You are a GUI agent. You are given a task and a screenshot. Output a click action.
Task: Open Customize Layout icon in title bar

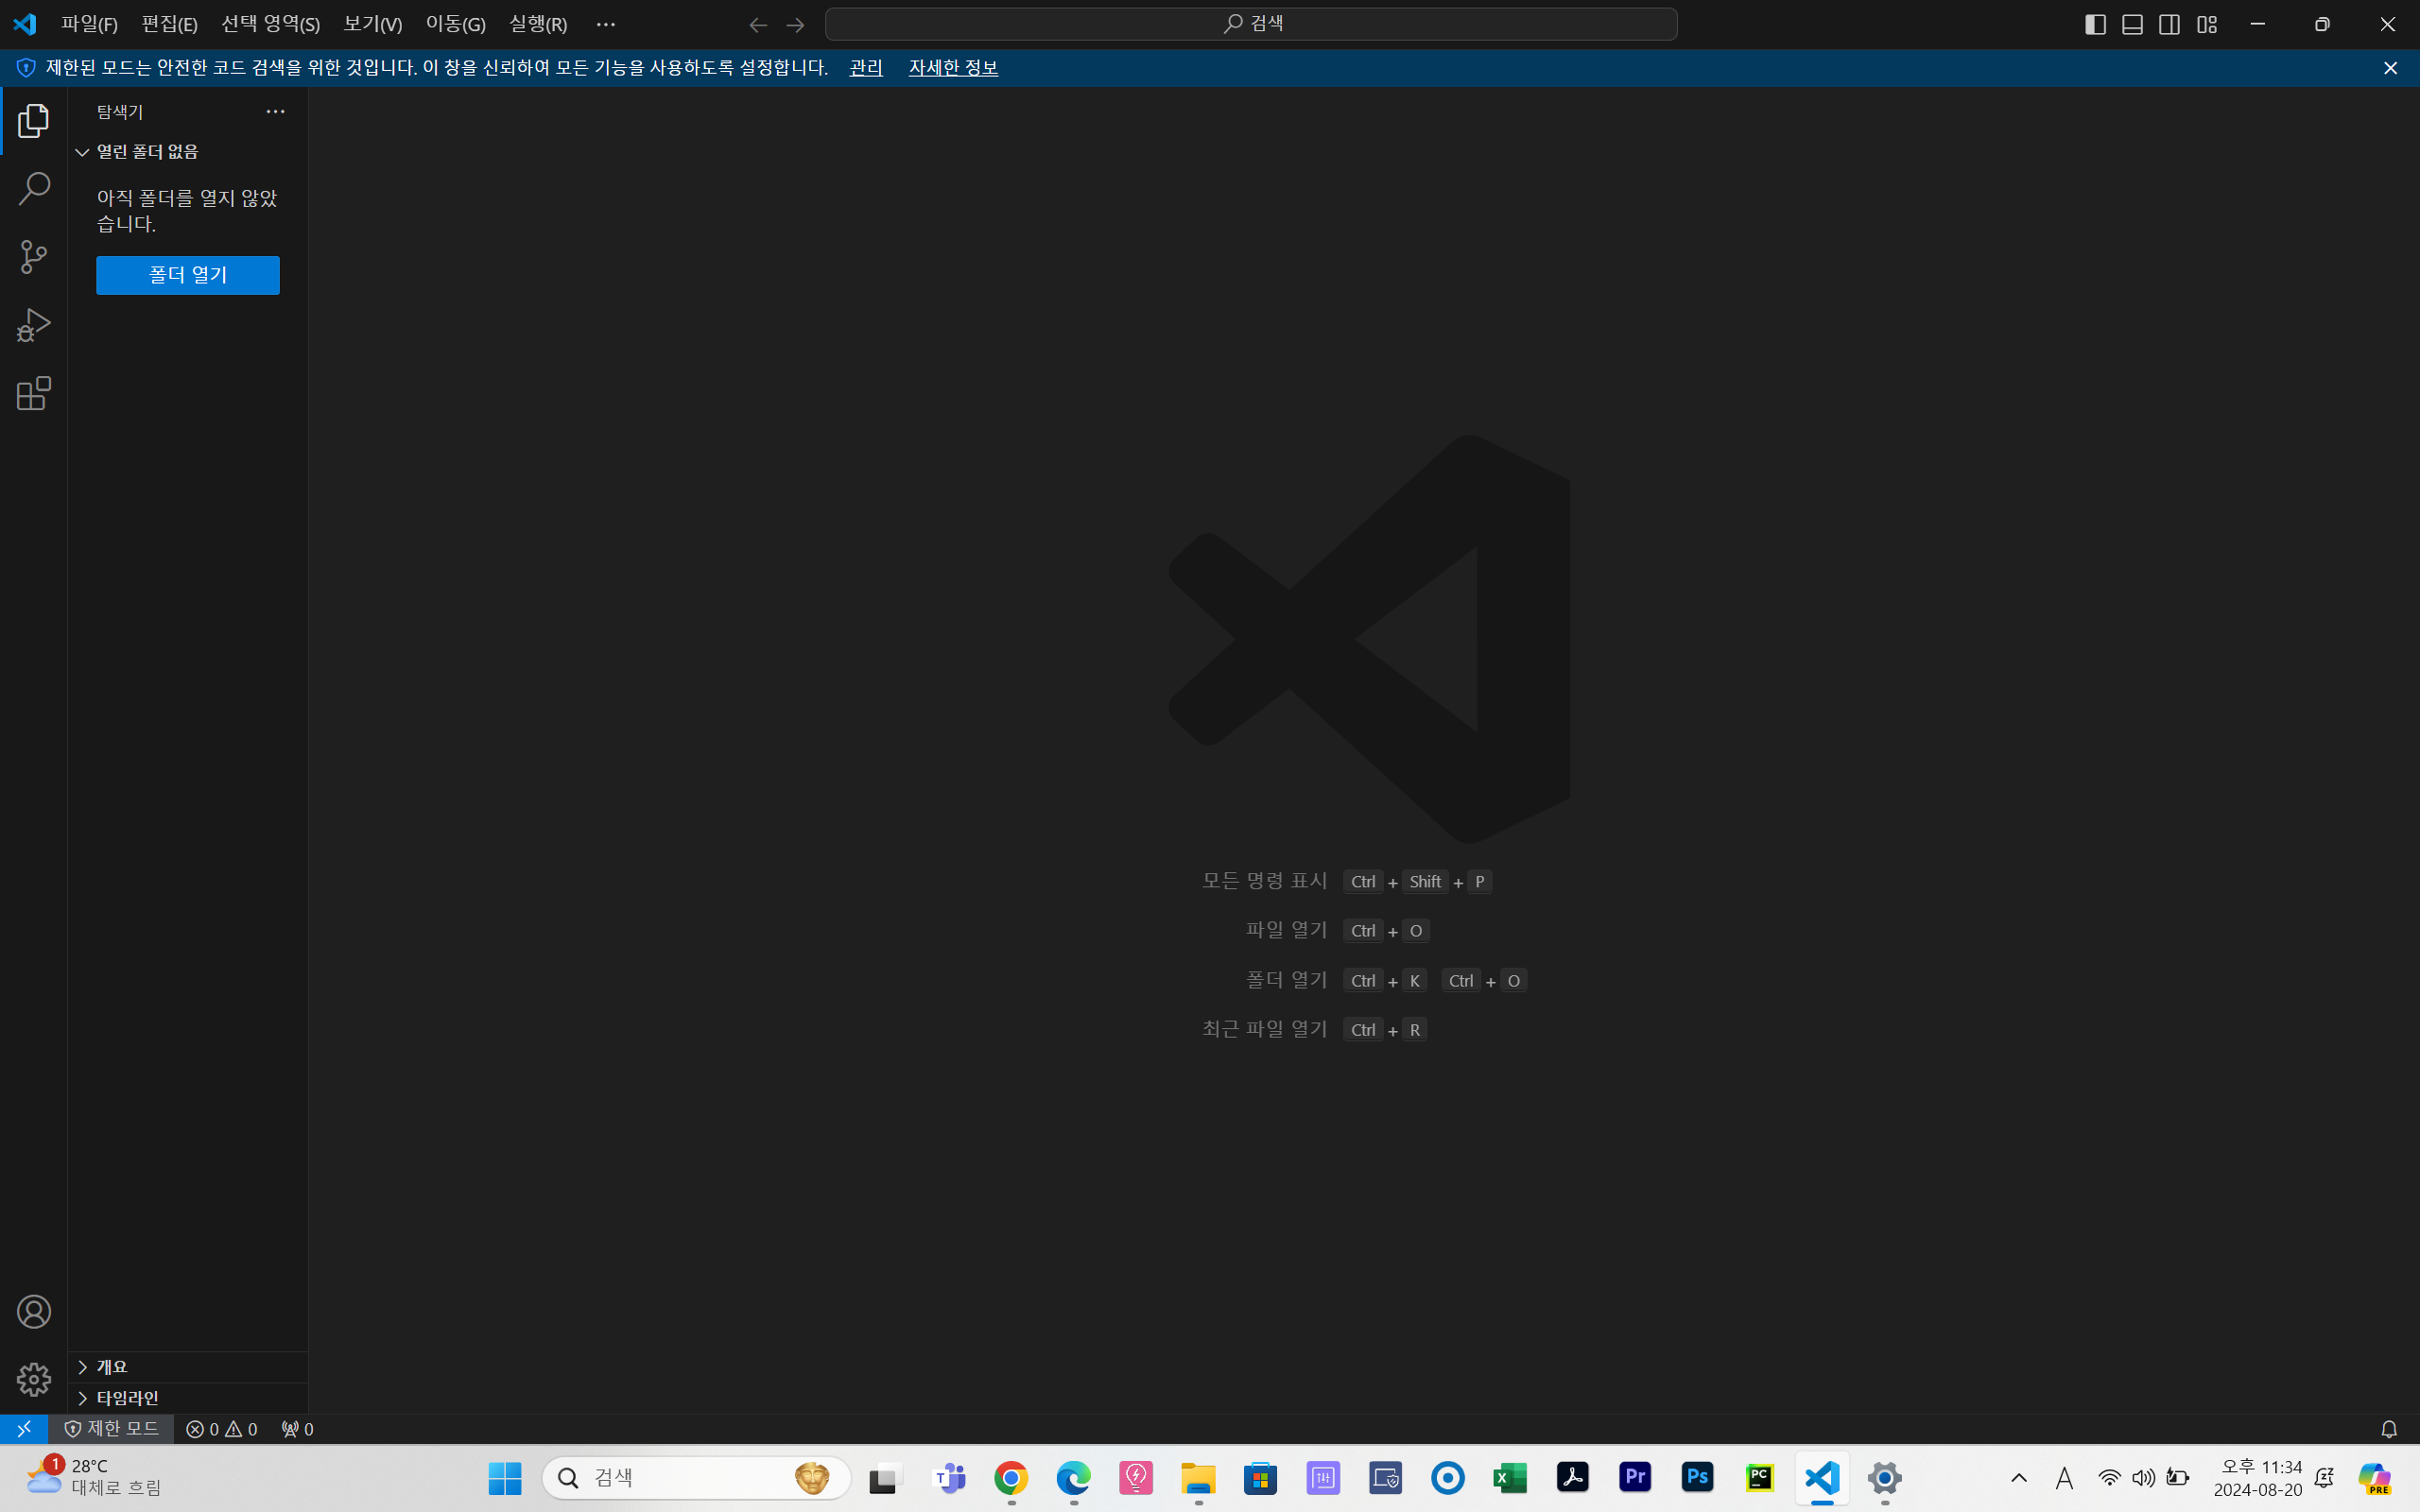tap(2207, 24)
